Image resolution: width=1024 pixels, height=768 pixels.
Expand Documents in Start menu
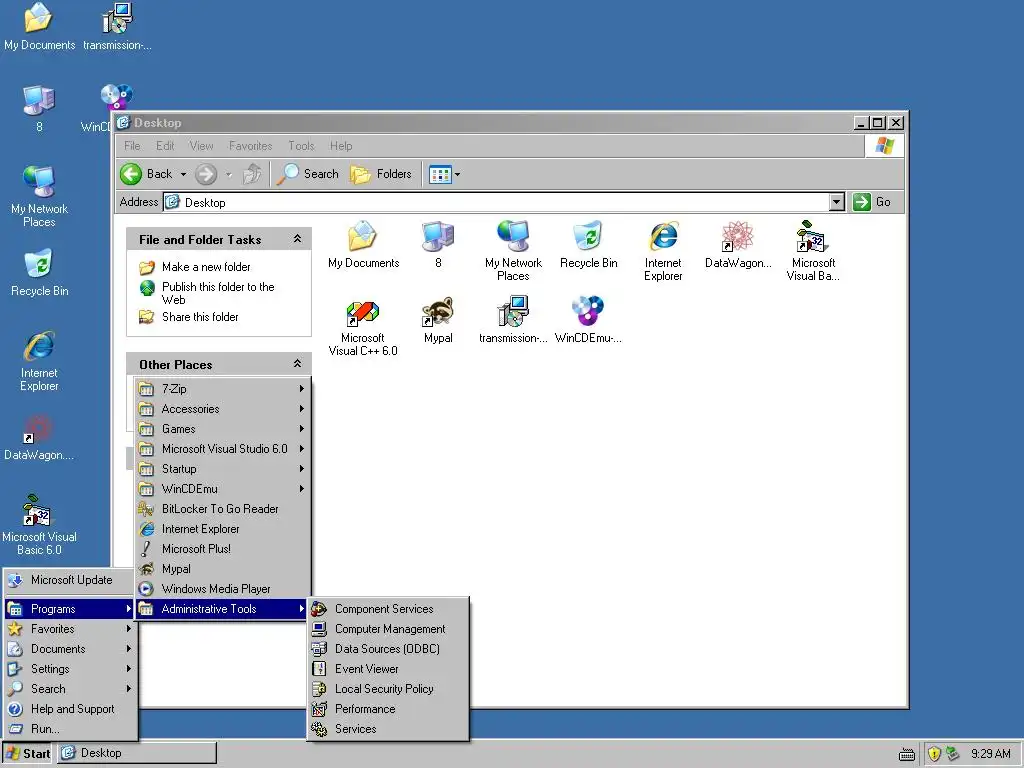tap(70, 649)
